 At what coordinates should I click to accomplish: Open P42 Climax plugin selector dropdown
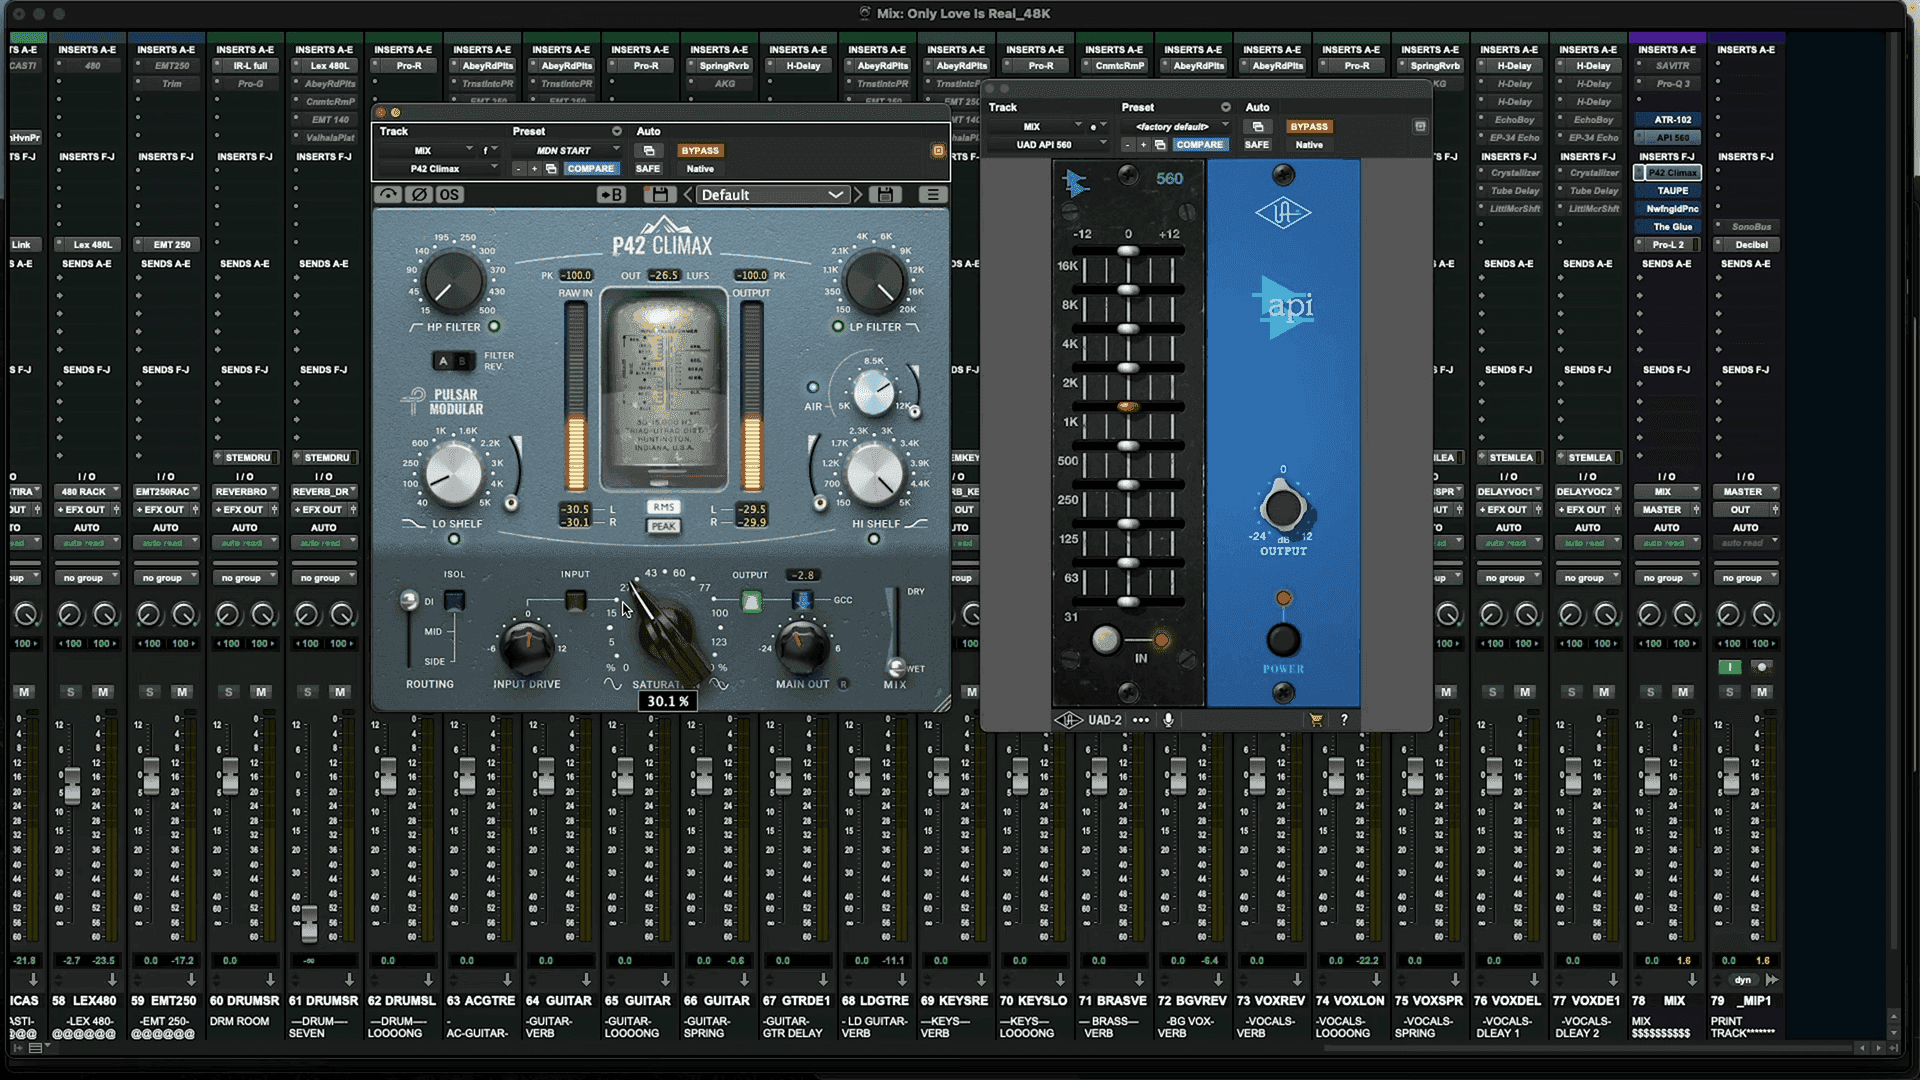[438, 169]
